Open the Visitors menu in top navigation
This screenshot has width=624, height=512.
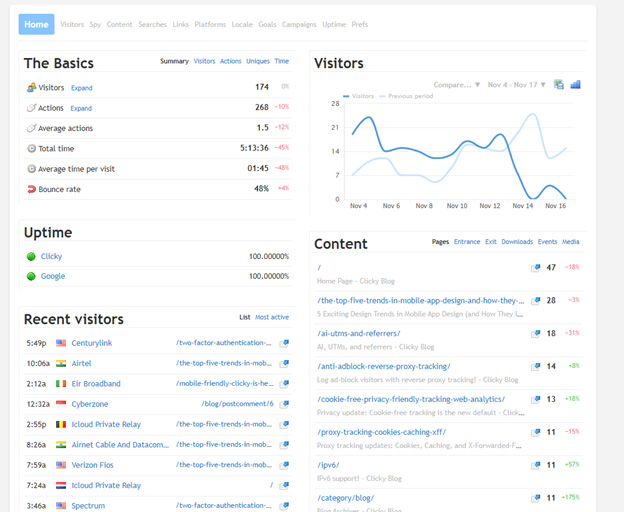point(72,24)
